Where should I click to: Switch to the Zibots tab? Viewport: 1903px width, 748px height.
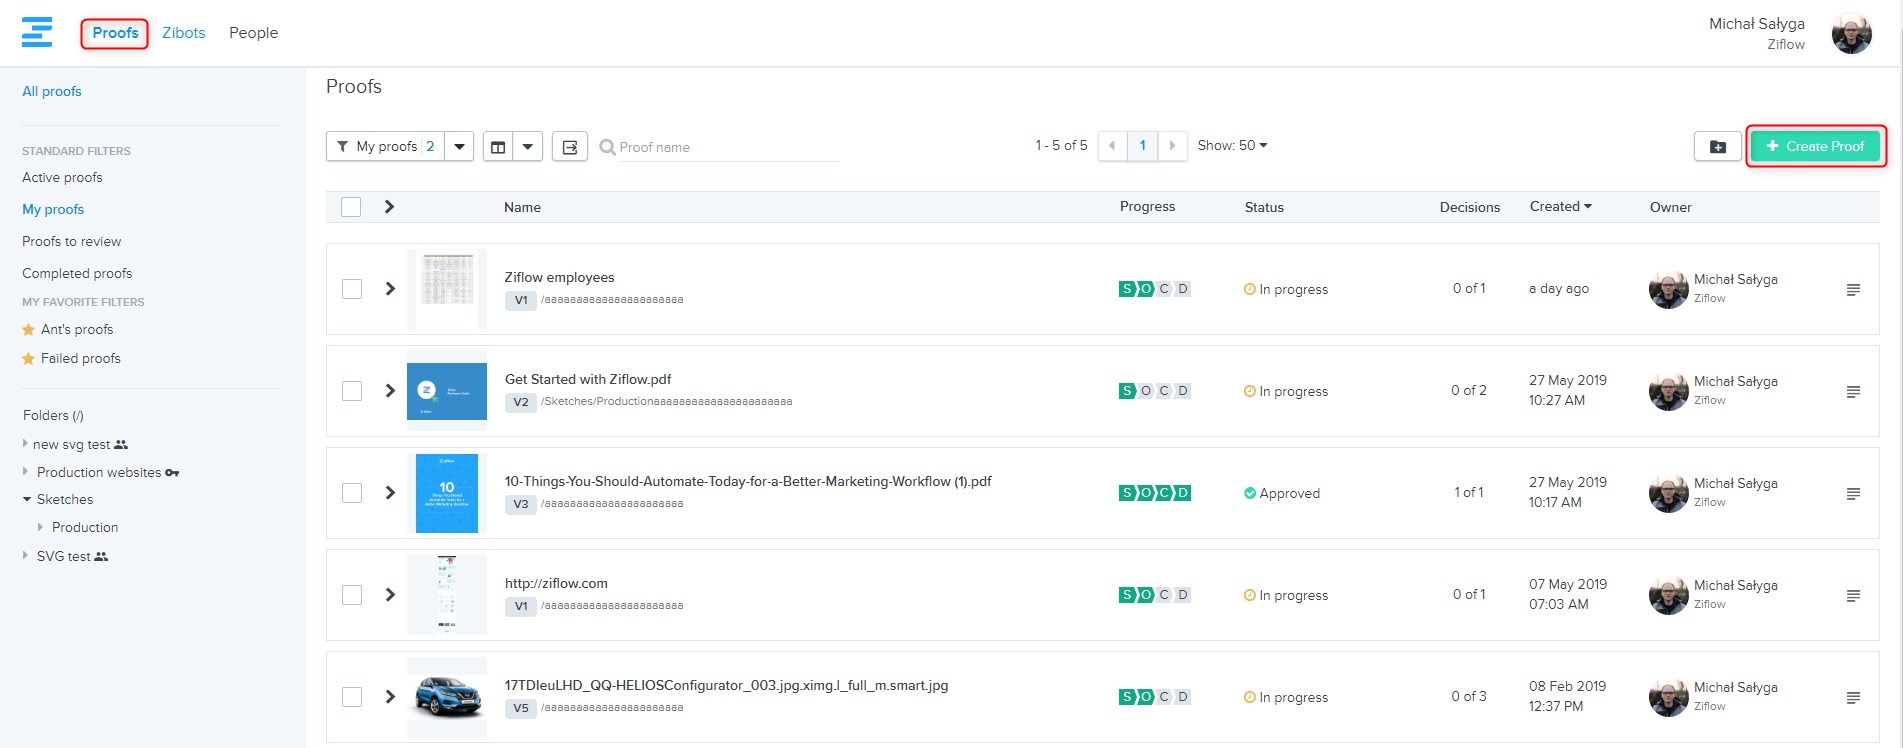pos(184,33)
